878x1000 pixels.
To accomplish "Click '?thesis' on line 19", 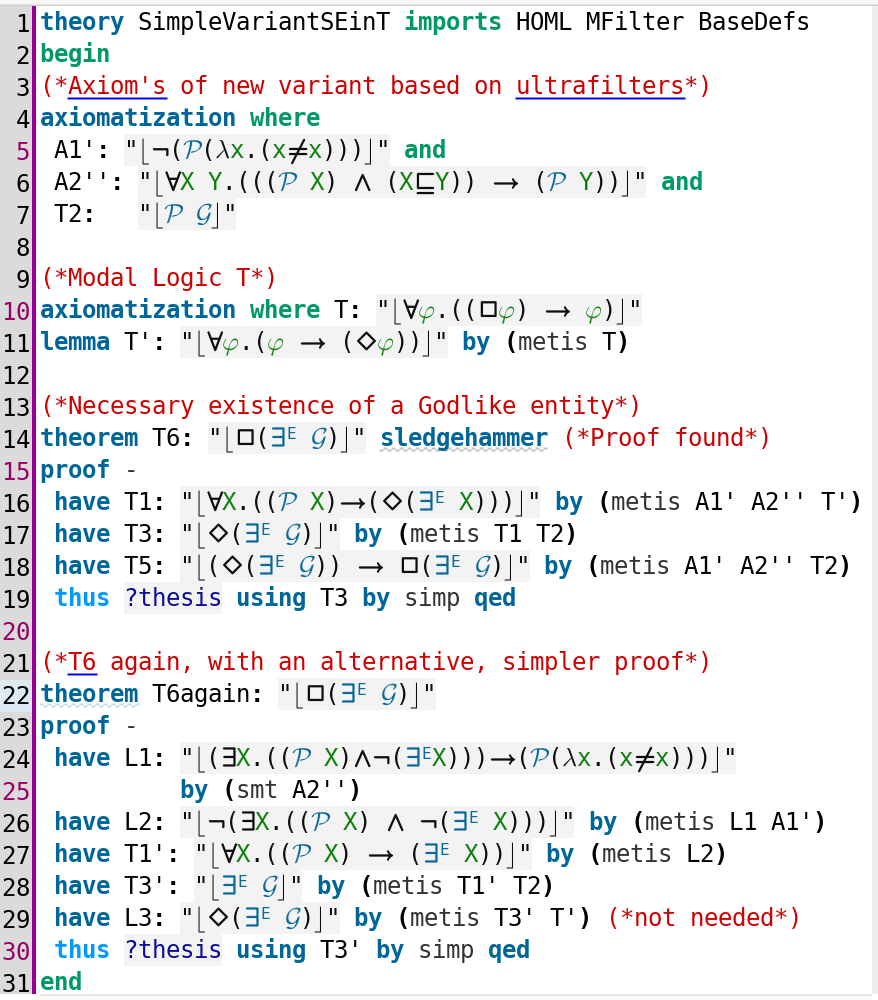I will 173,598.
